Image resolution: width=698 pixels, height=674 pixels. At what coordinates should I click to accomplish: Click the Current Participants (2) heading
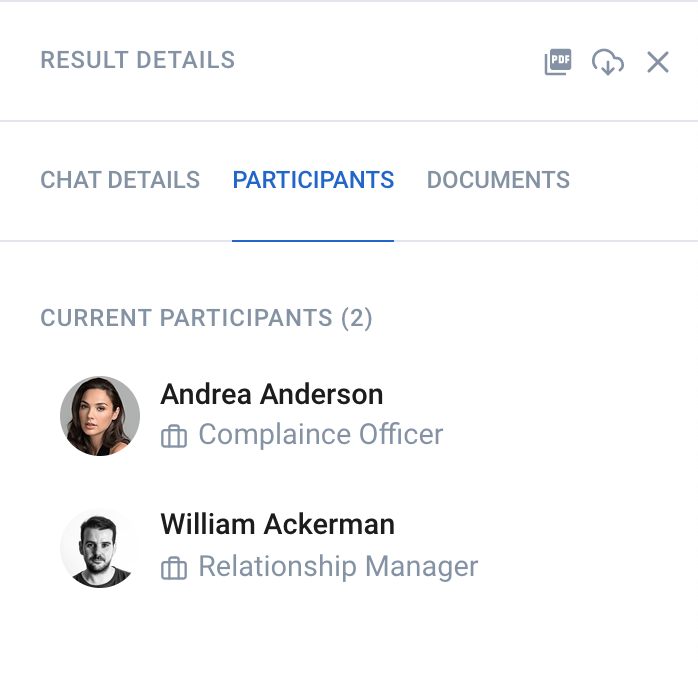pyautogui.click(x=206, y=318)
